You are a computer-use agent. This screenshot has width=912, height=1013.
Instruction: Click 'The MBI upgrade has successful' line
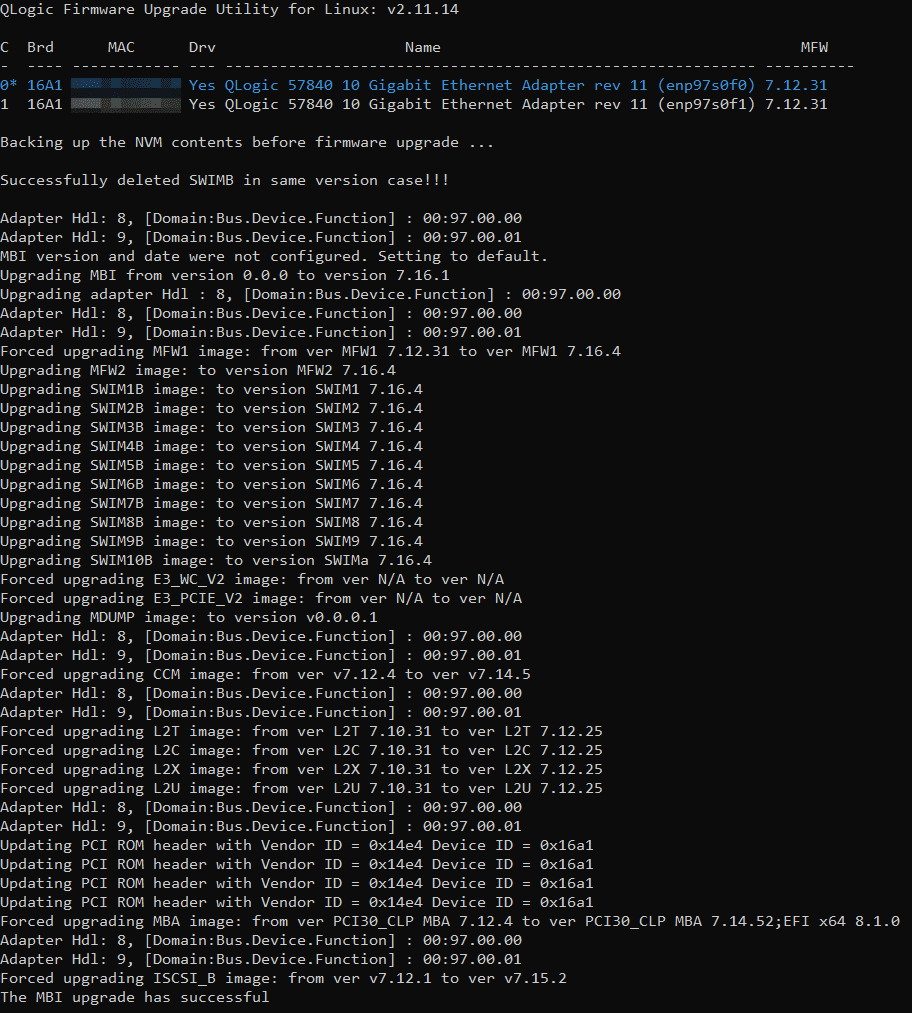(134, 997)
